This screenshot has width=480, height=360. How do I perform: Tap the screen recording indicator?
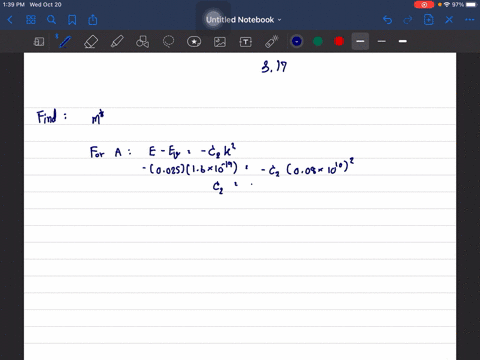point(424,5)
